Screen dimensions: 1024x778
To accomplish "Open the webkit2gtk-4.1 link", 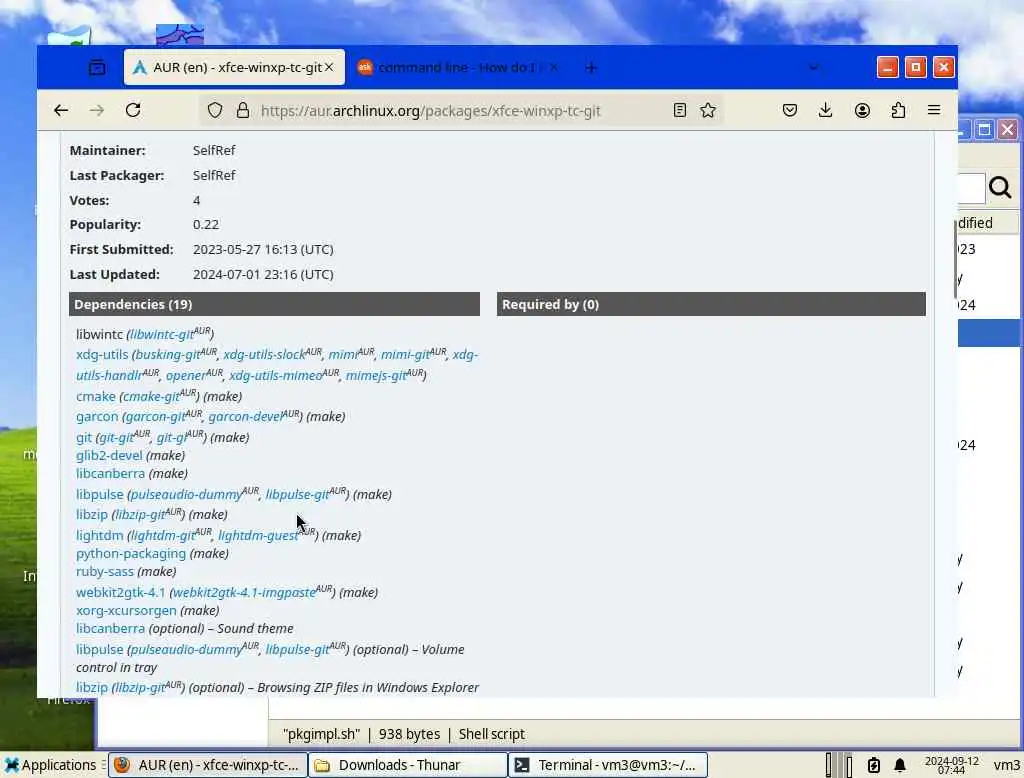I will (120, 592).
